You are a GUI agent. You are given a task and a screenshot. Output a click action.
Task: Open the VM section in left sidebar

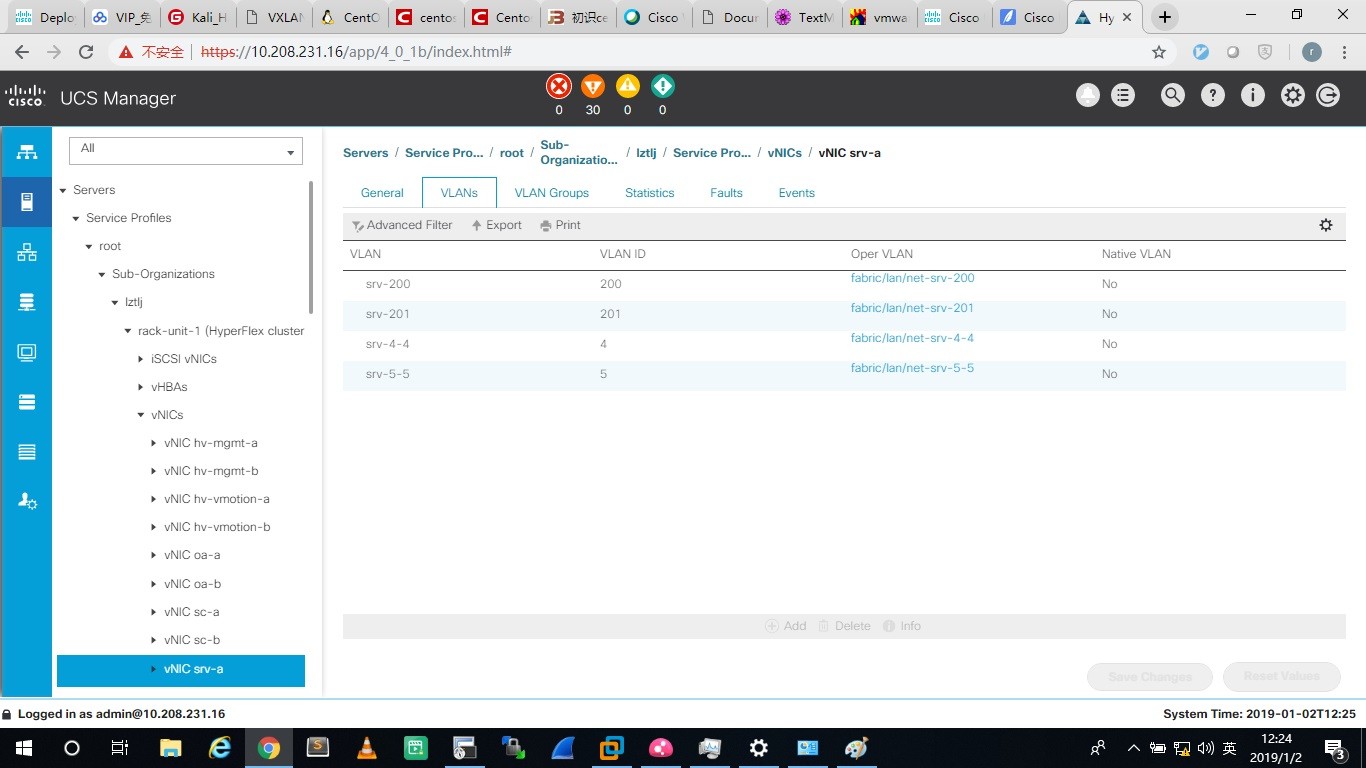click(27, 352)
